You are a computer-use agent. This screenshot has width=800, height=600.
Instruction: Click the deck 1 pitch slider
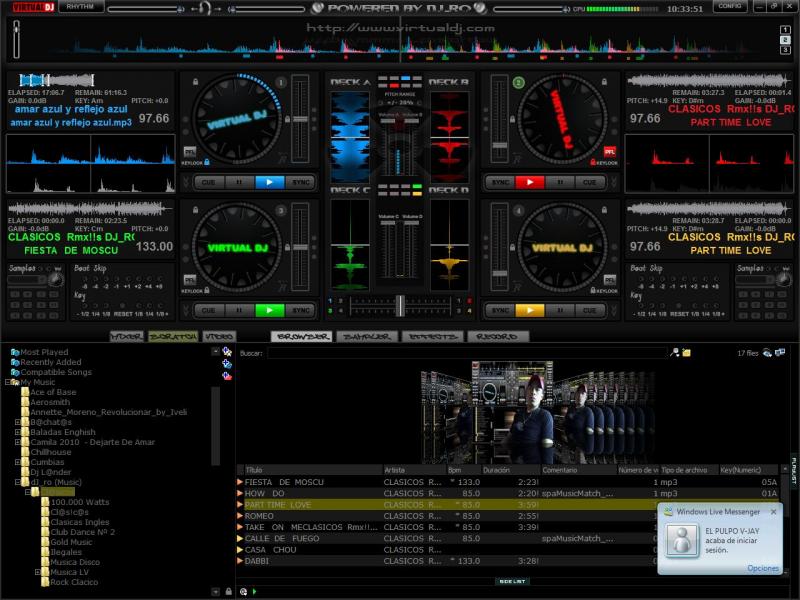tap(298, 118)
